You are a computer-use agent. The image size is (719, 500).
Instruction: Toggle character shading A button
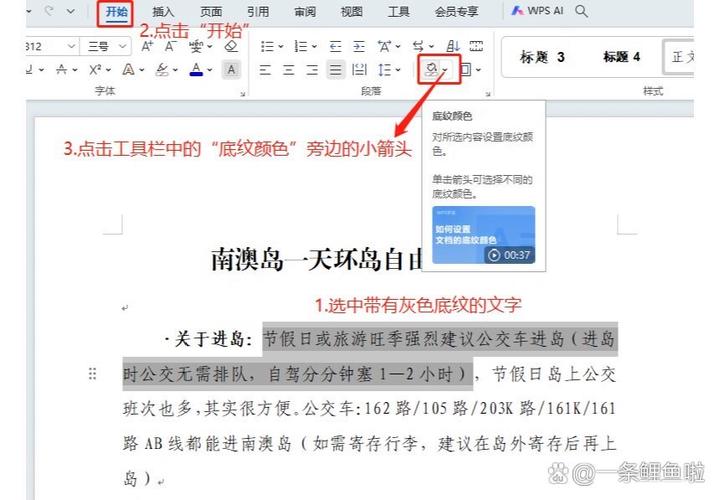tap(232, 70)
